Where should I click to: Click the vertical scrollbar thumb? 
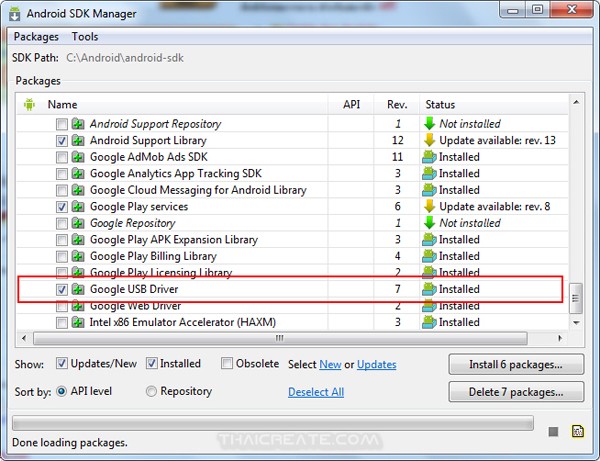coord(576,298)
